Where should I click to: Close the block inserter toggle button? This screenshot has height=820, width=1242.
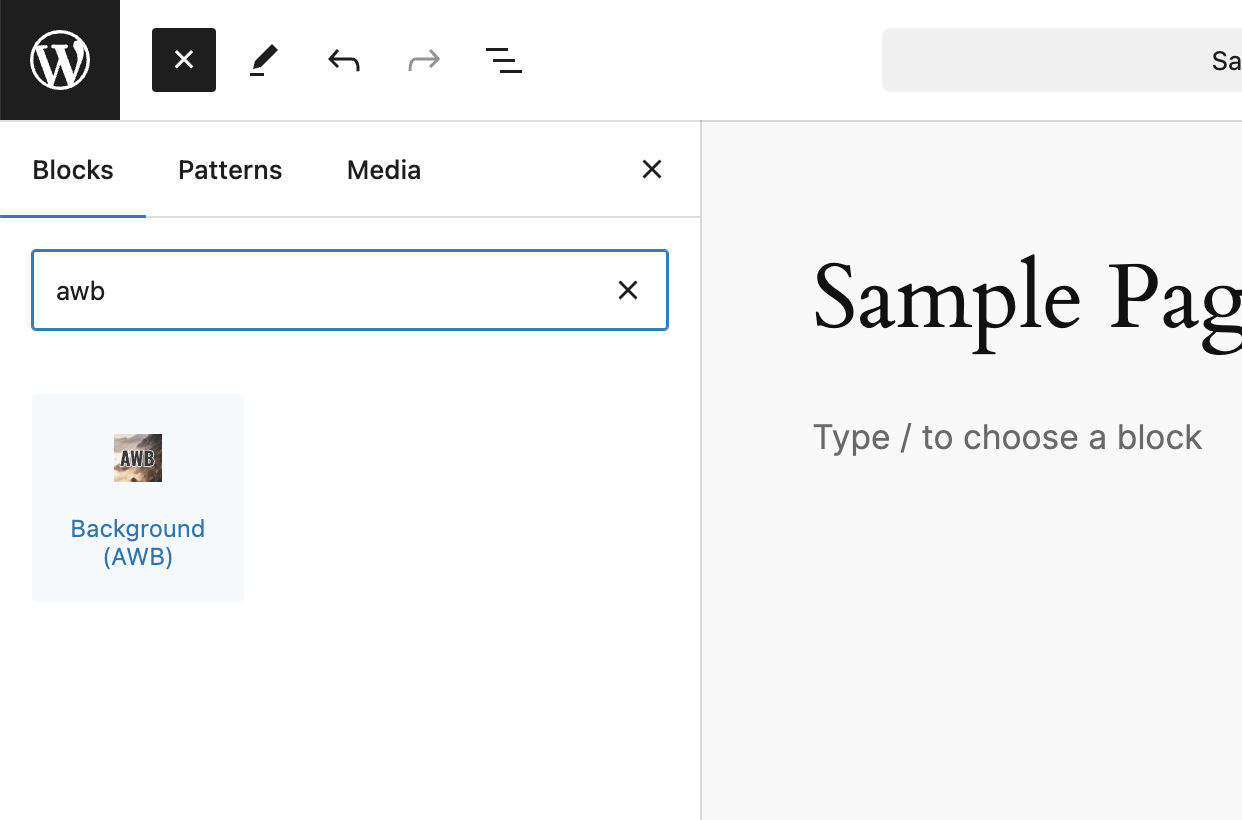click(x=184, y=60)
